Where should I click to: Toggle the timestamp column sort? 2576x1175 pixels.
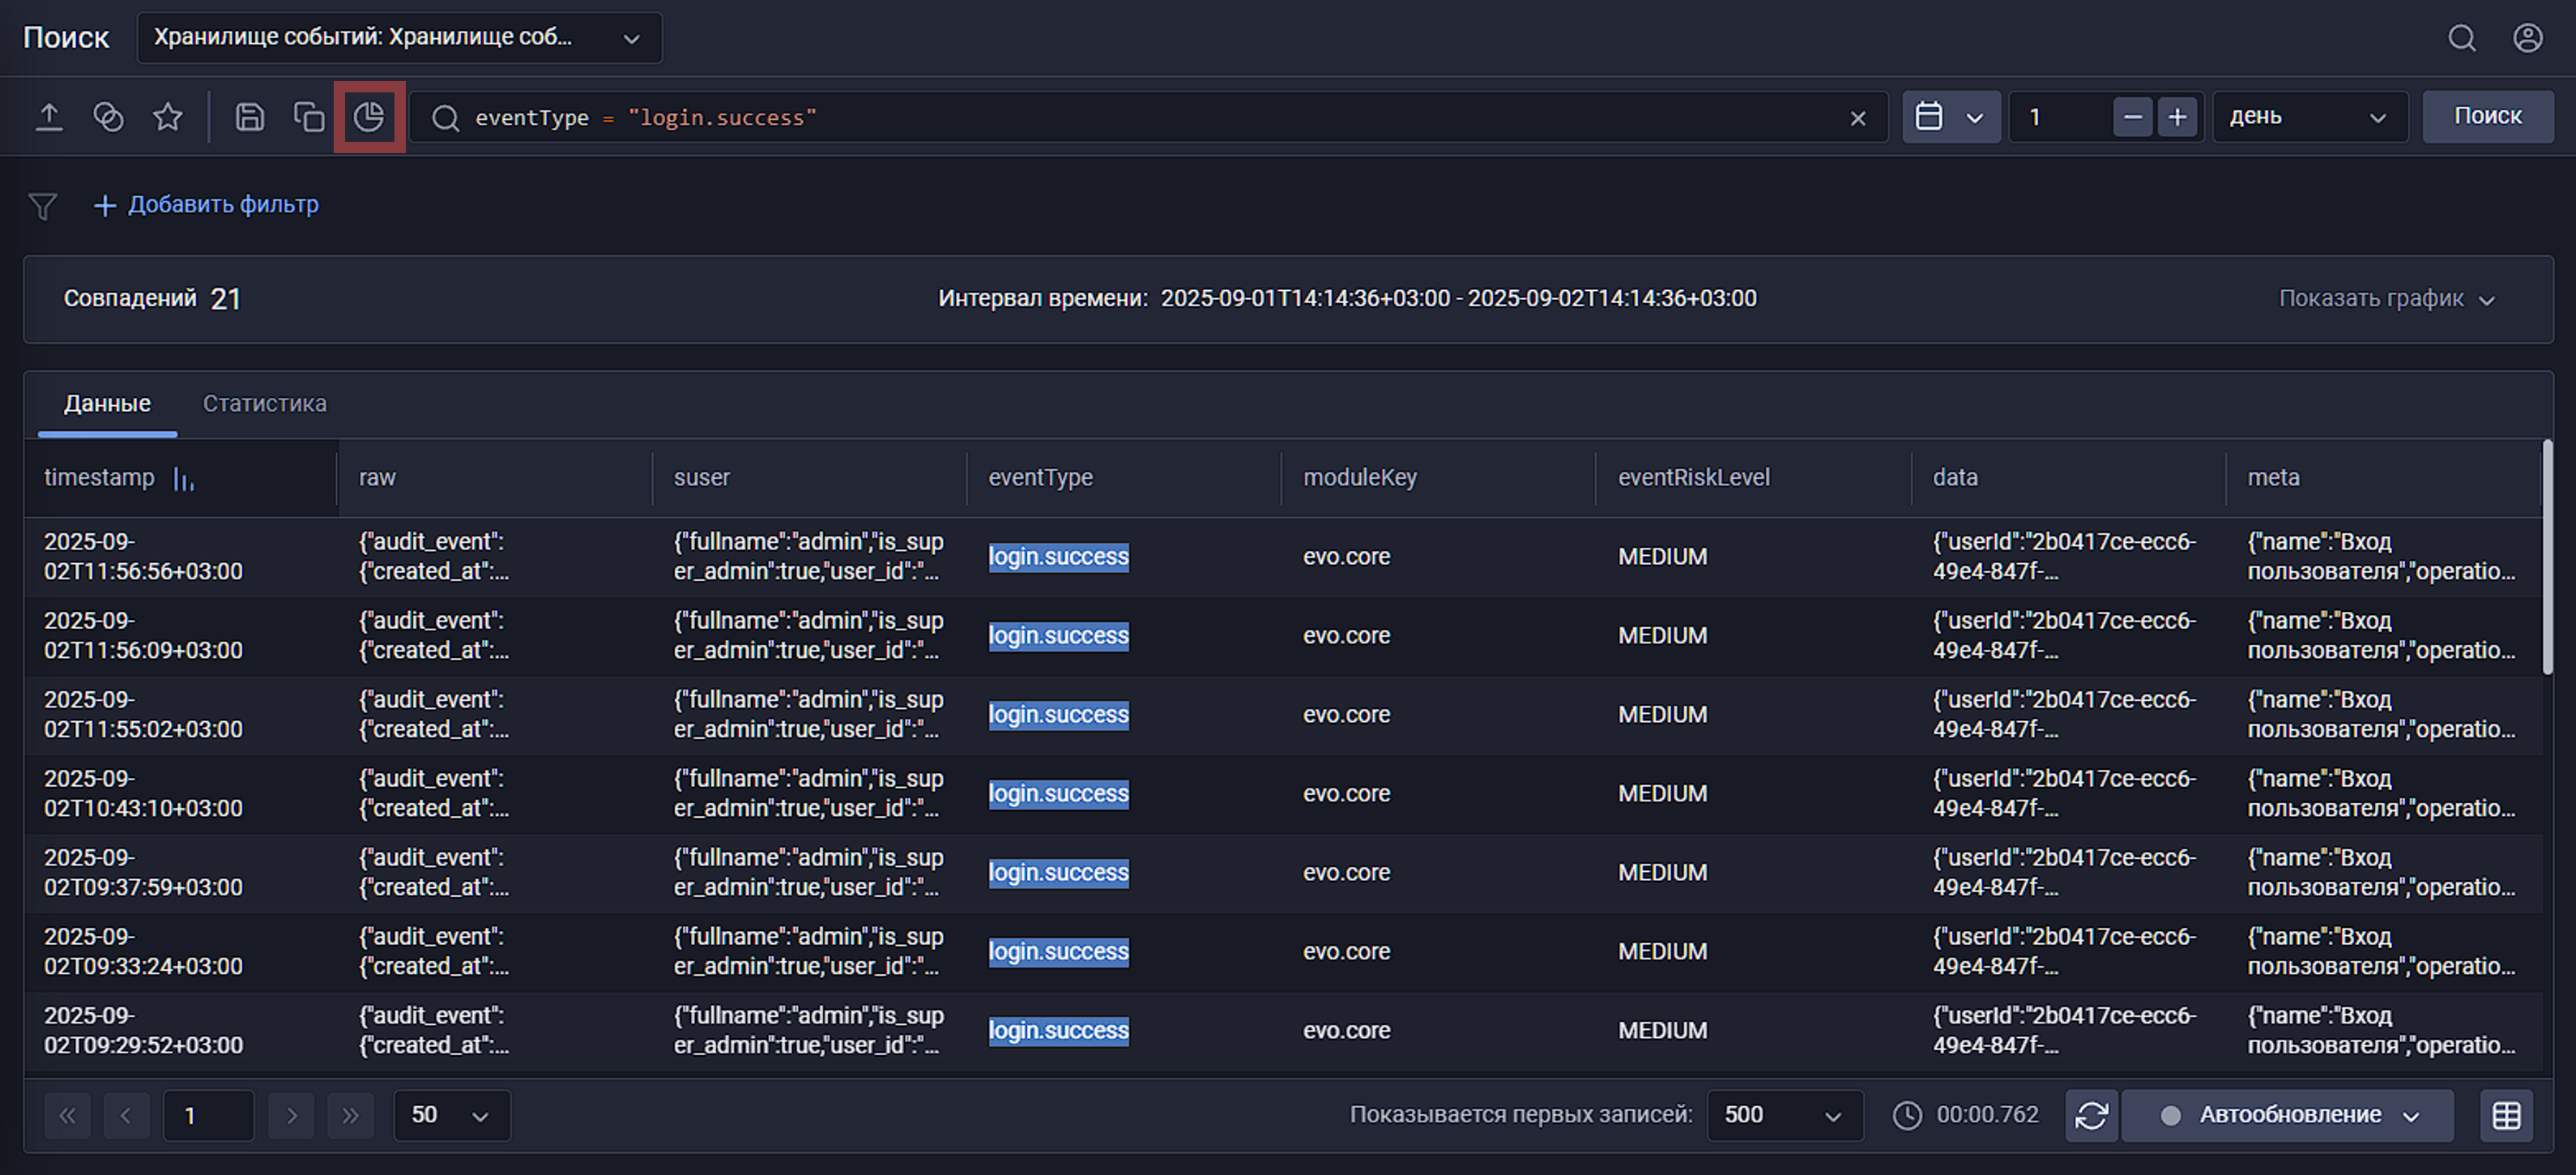click(184, 479)
